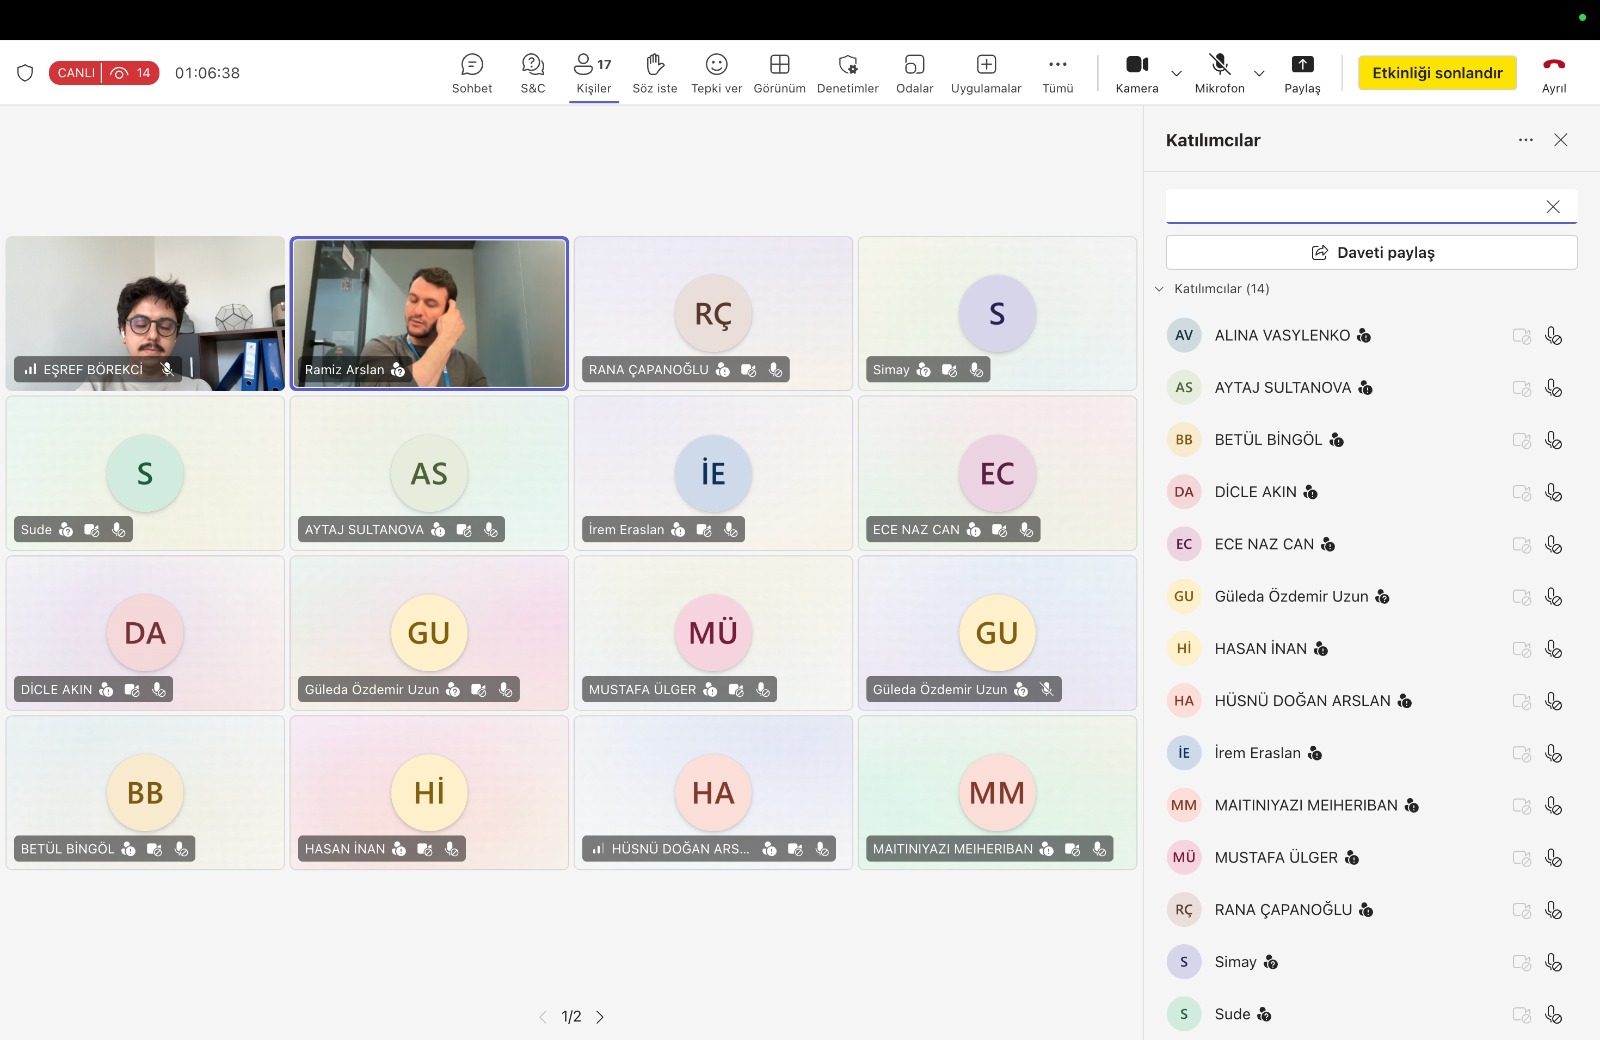
Task: Close the Katılımcılar panel
Action: (1561, 140)
